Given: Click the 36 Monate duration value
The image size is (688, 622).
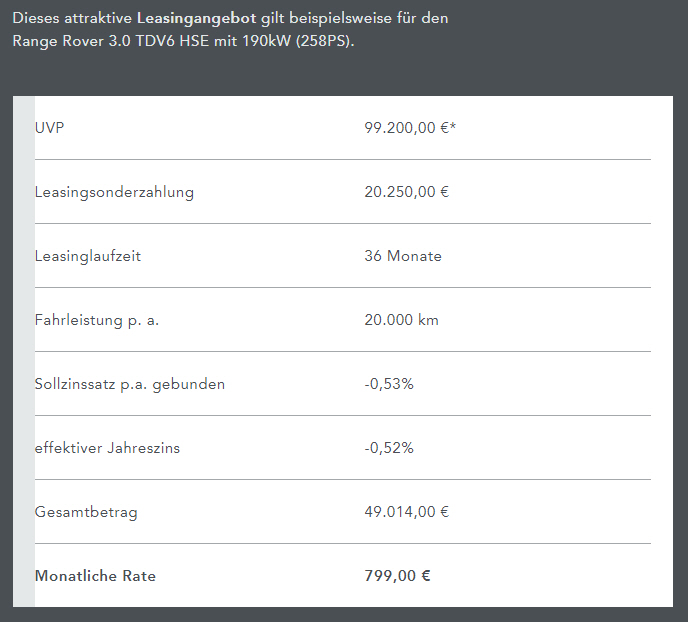Looking at the screenshot, I should point(403,256).
